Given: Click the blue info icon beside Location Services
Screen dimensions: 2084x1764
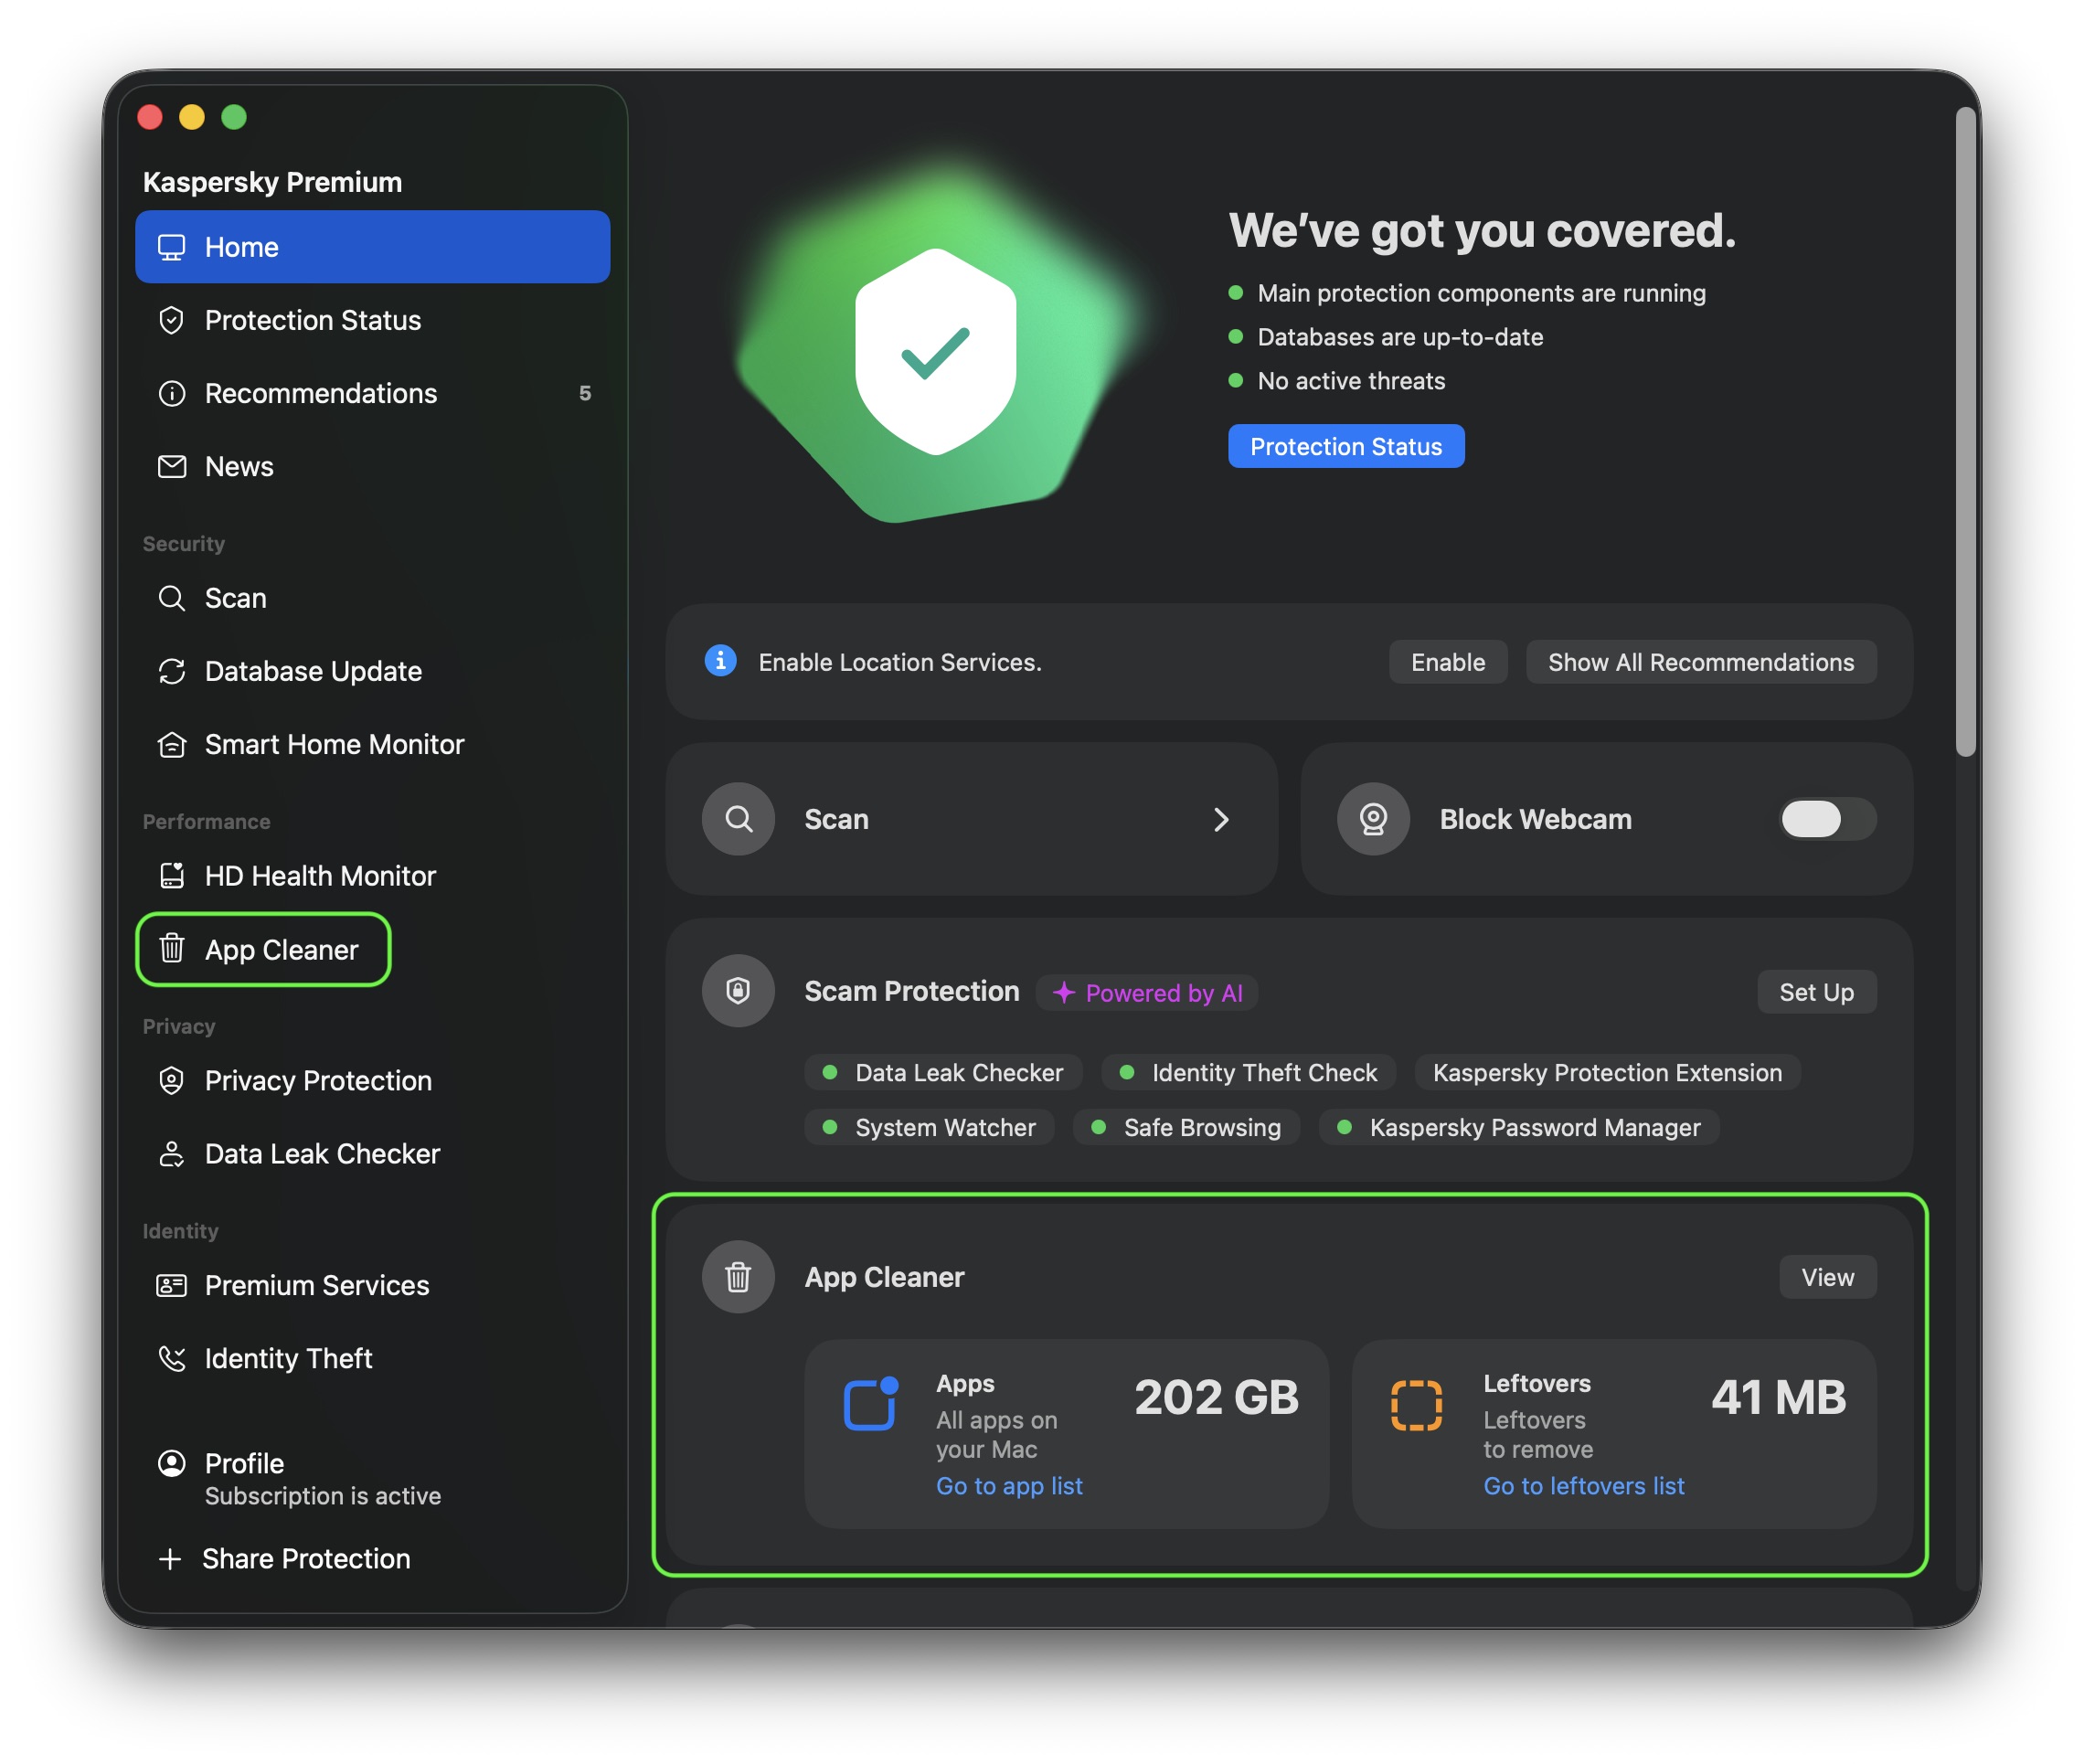Looking at the screenshot, I should point(720,661).
